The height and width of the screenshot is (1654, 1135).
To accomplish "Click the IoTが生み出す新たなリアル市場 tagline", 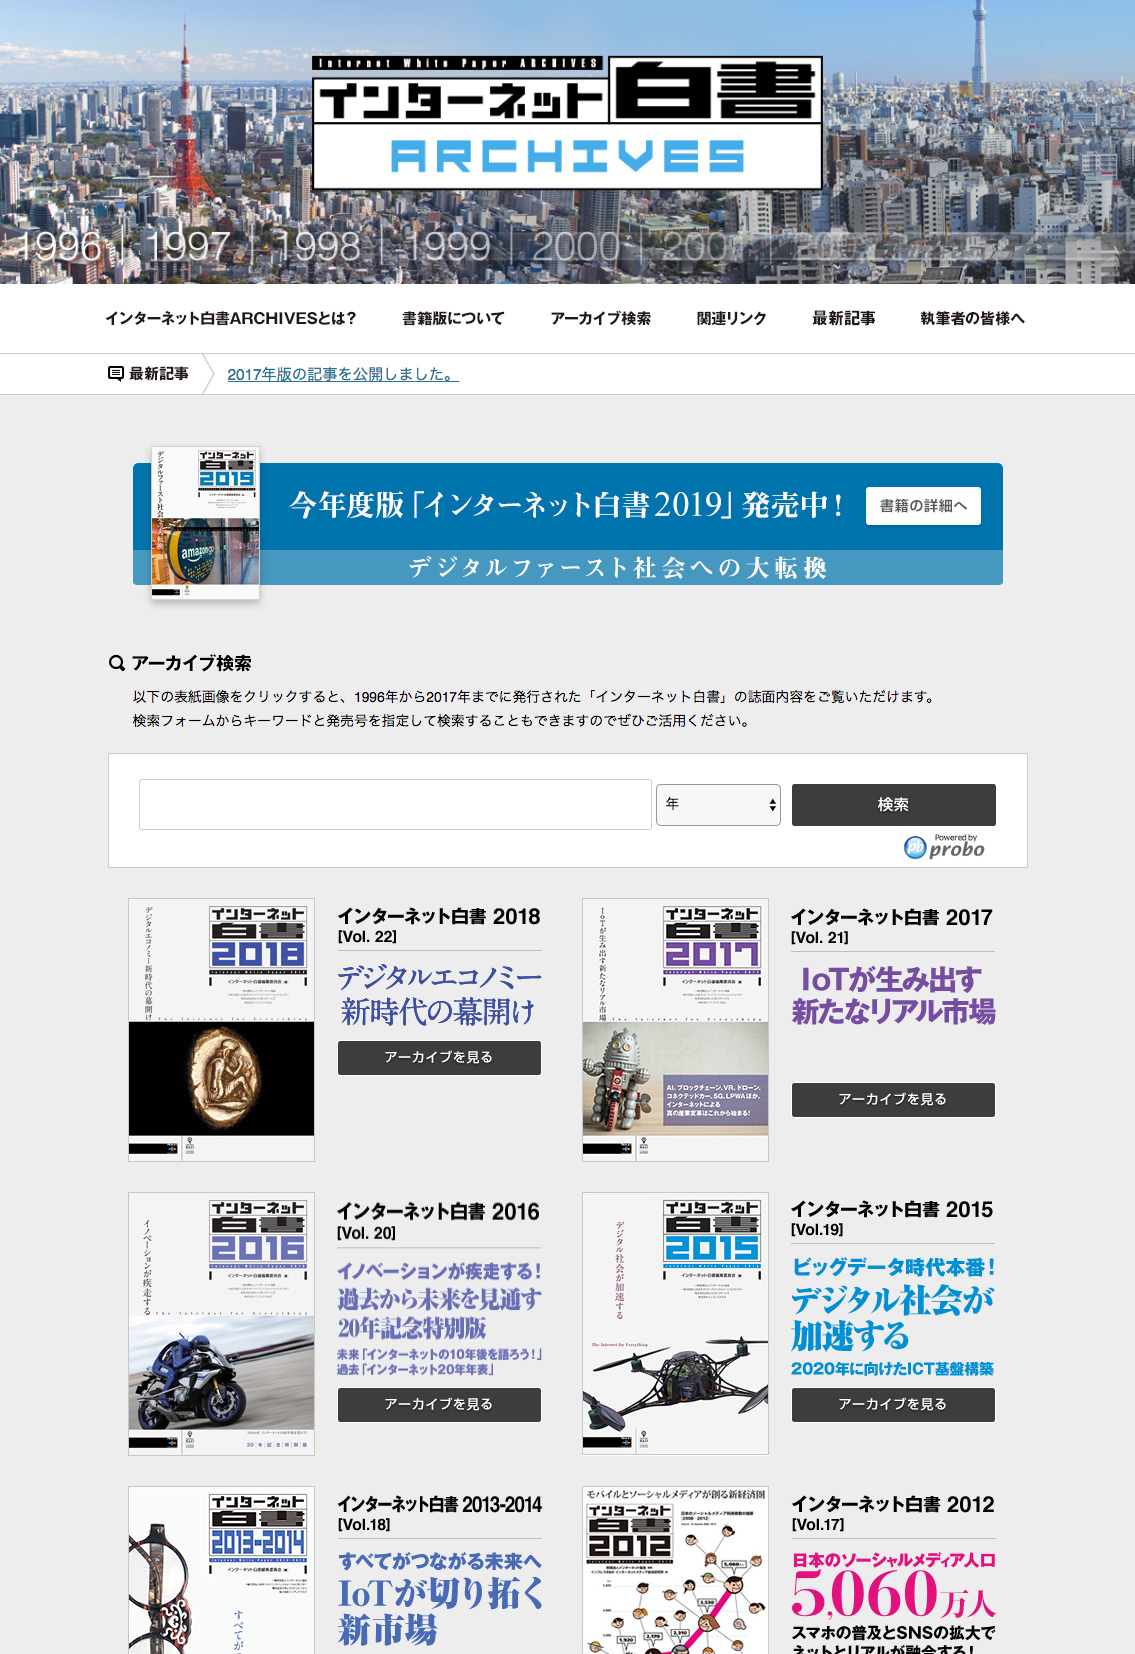I will 893,996.
